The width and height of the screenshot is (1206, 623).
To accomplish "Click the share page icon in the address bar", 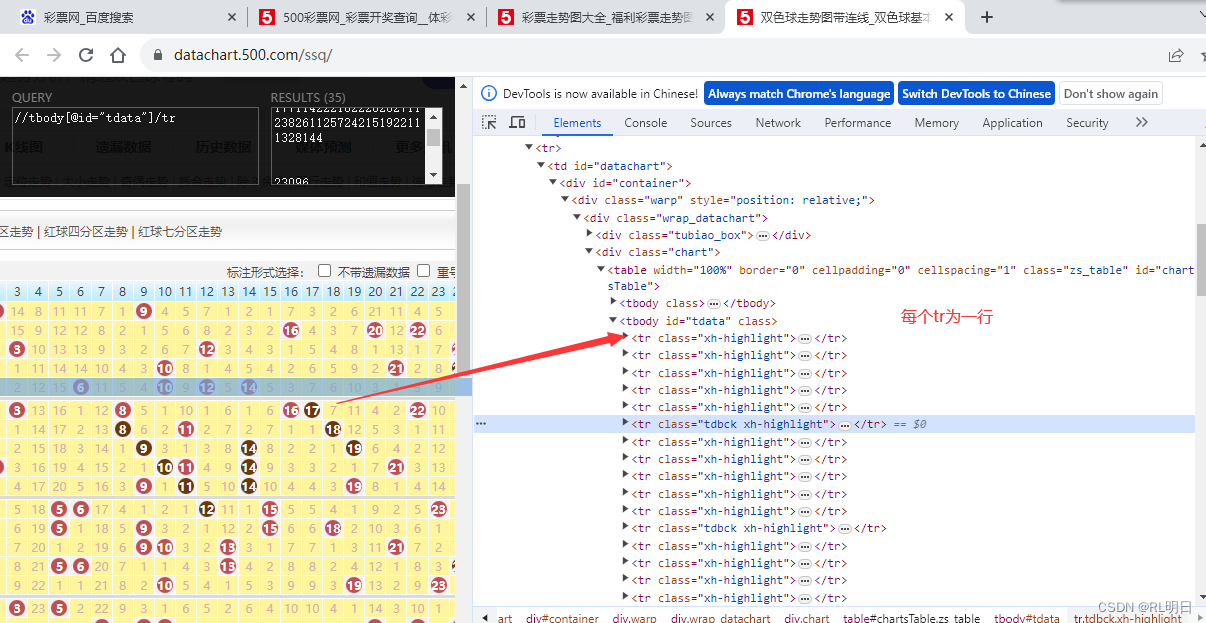I will click(x=1176, y=55).
